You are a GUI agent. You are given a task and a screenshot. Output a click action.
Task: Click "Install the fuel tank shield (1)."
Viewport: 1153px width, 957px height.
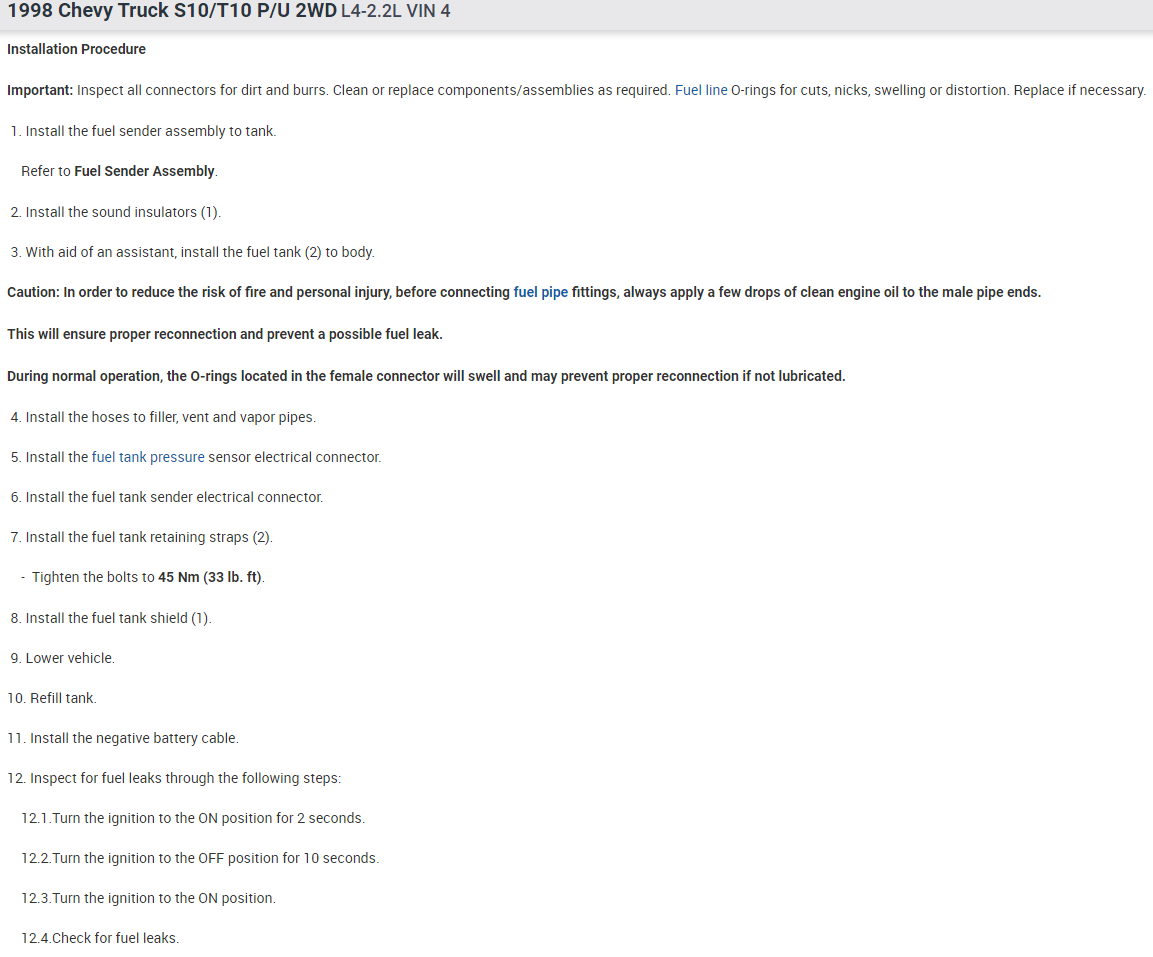click(118, 619)
